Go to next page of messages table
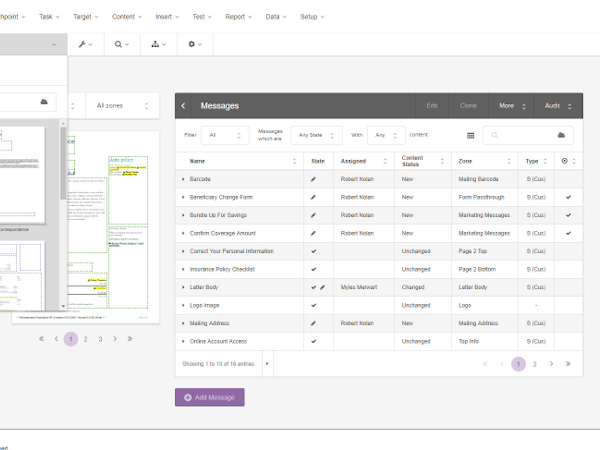The height and width of the screenshot is (450, 600). click(551, 364)
